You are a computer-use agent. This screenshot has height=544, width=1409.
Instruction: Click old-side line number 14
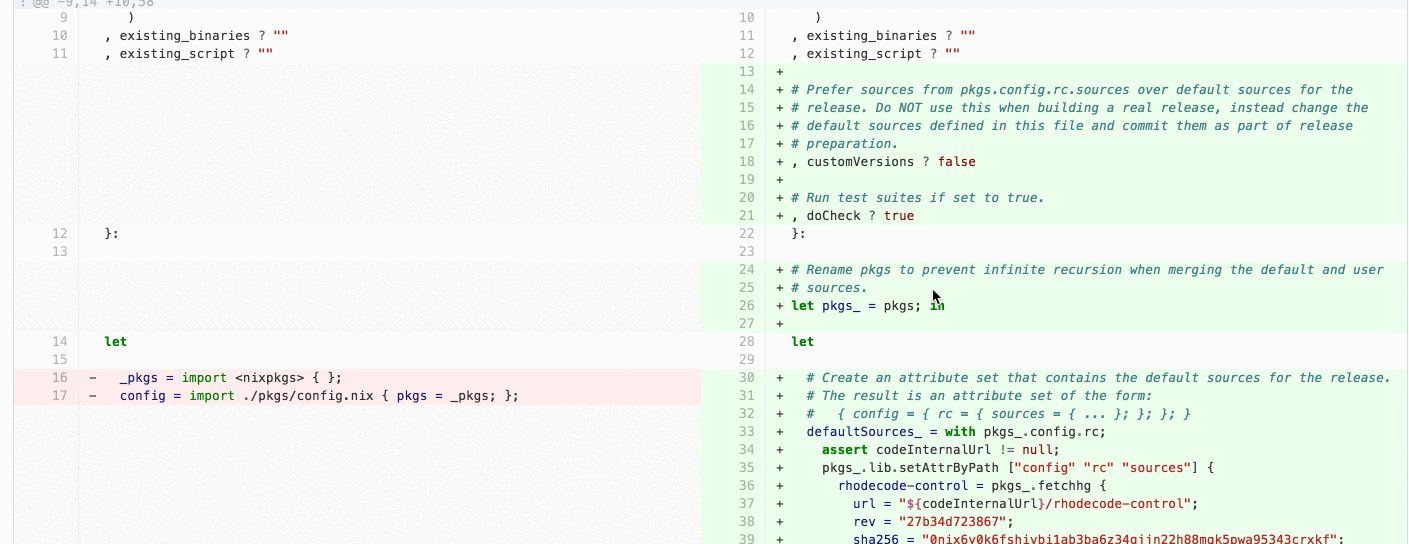[x=59, y=342]
